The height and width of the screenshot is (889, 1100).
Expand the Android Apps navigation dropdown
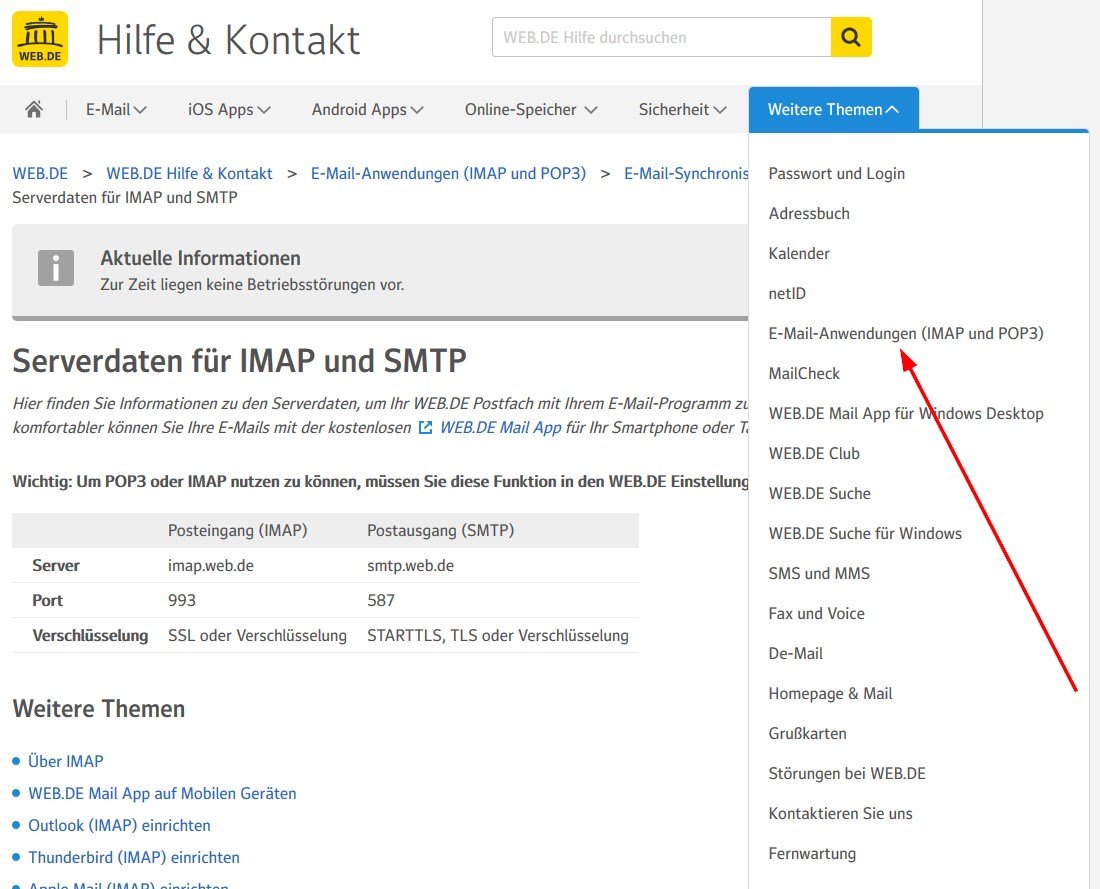[x=367, y=109]
